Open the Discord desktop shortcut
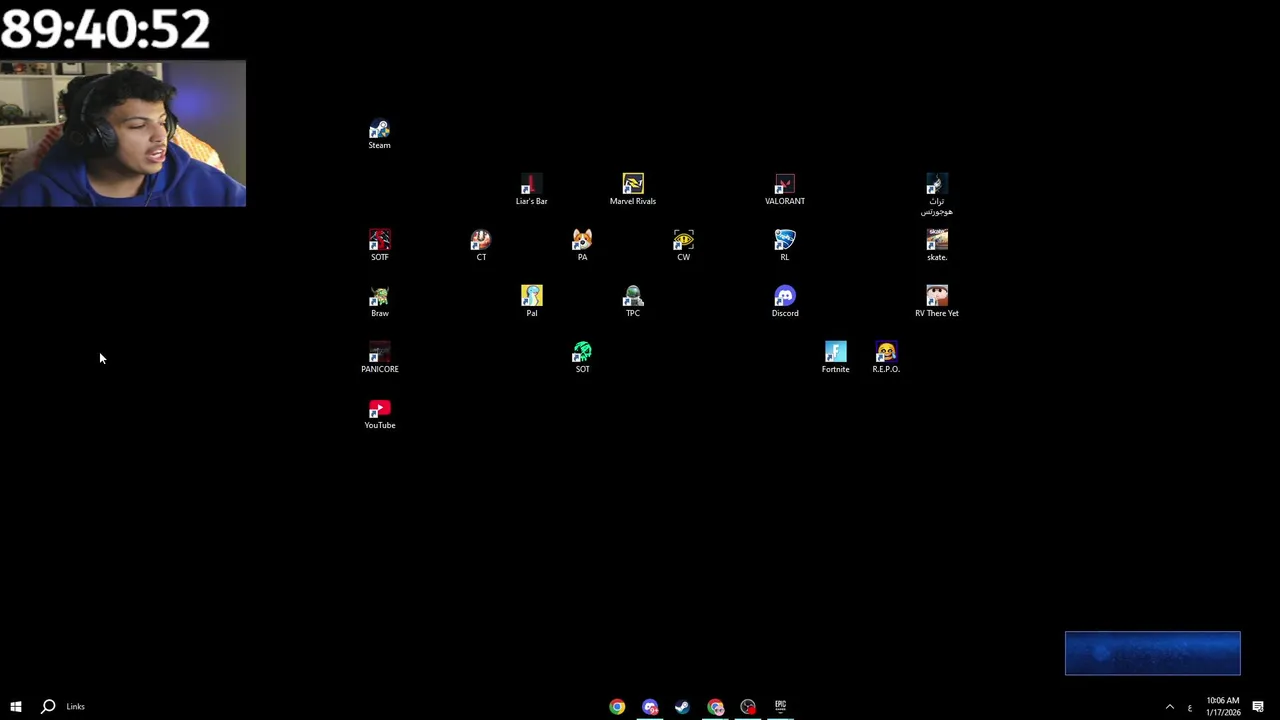Image resolution: width=1280 pixels, height=720 pixels. point(785,302)
